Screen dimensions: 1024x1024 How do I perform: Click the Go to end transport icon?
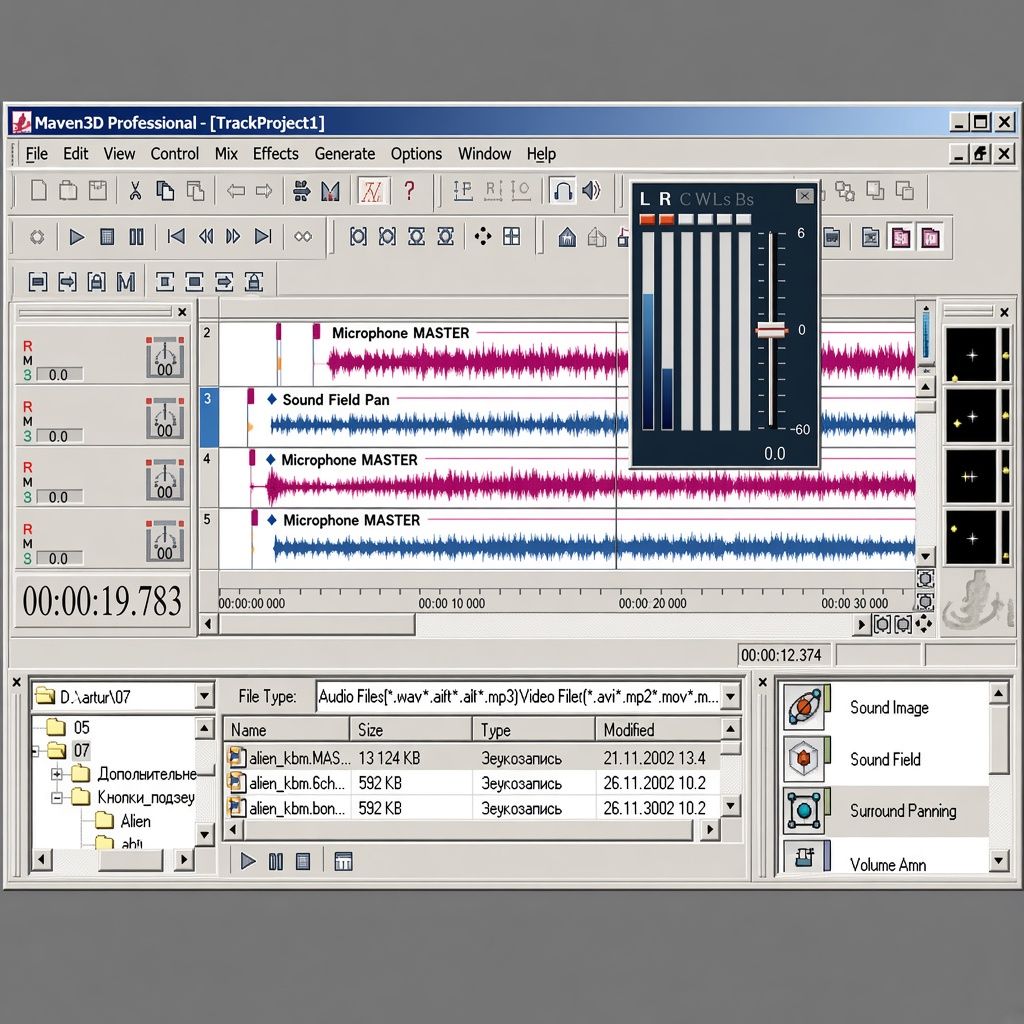[263, 236]
